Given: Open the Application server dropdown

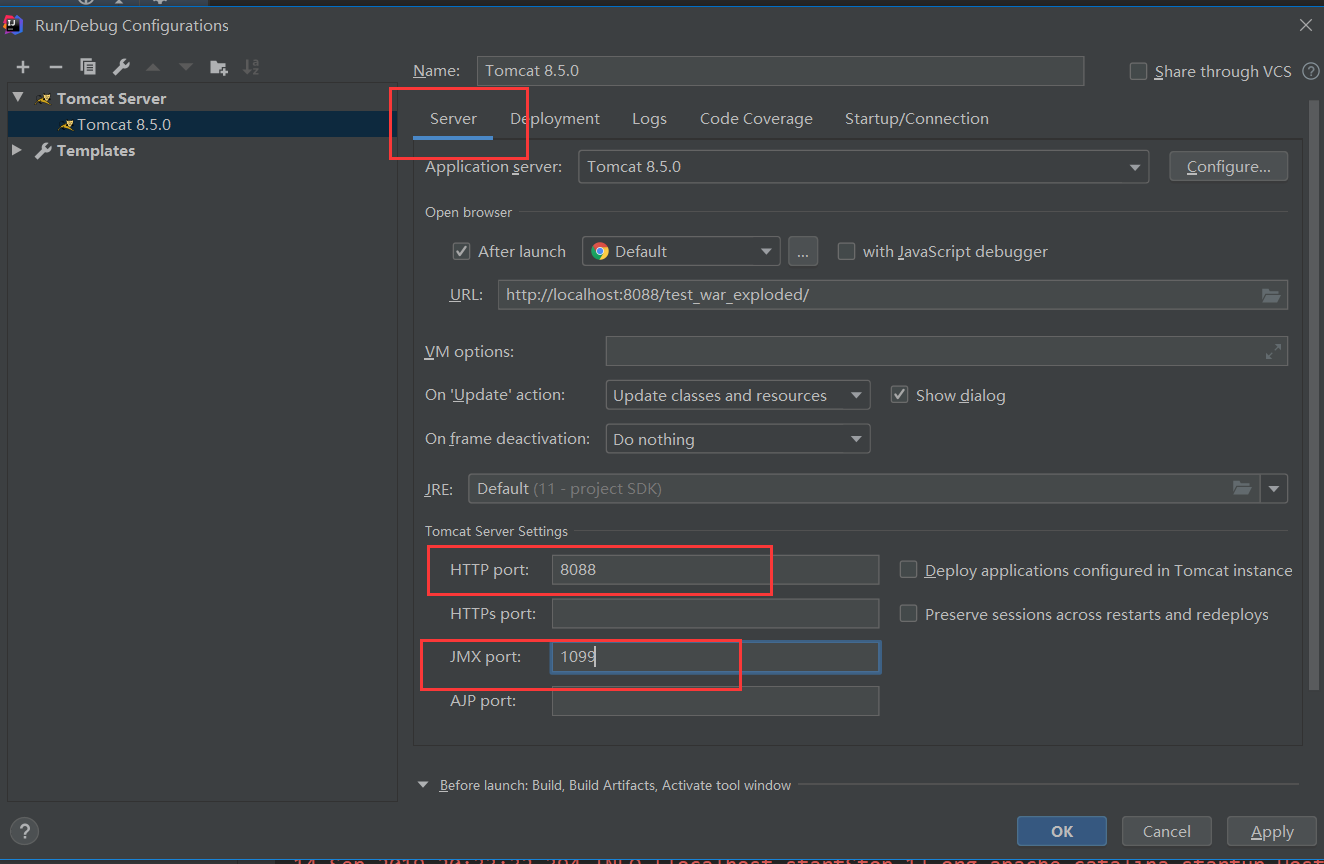Looking at the screenshot, I should tap(1134, 166).
